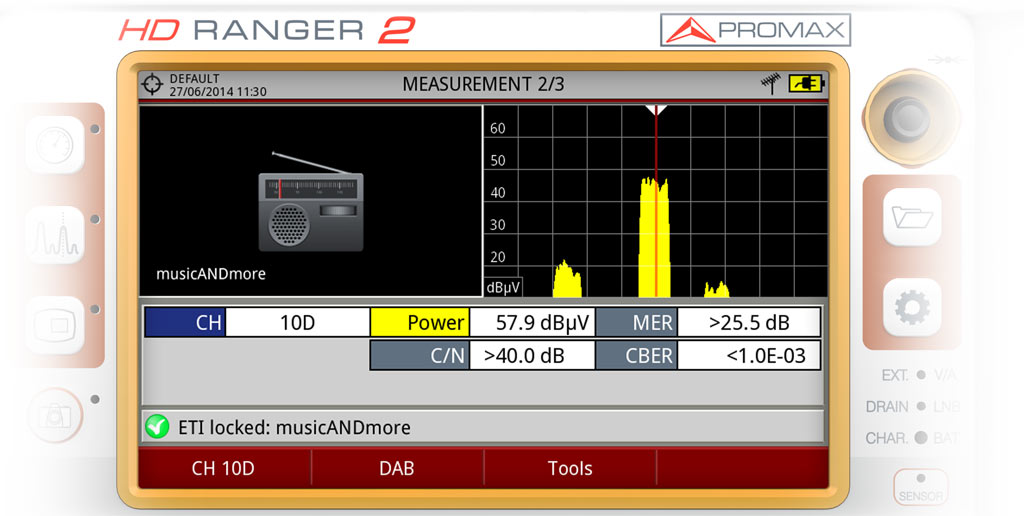
Task: Click the 57.9 dBµV power reading
Action: [x=532, y=323]
